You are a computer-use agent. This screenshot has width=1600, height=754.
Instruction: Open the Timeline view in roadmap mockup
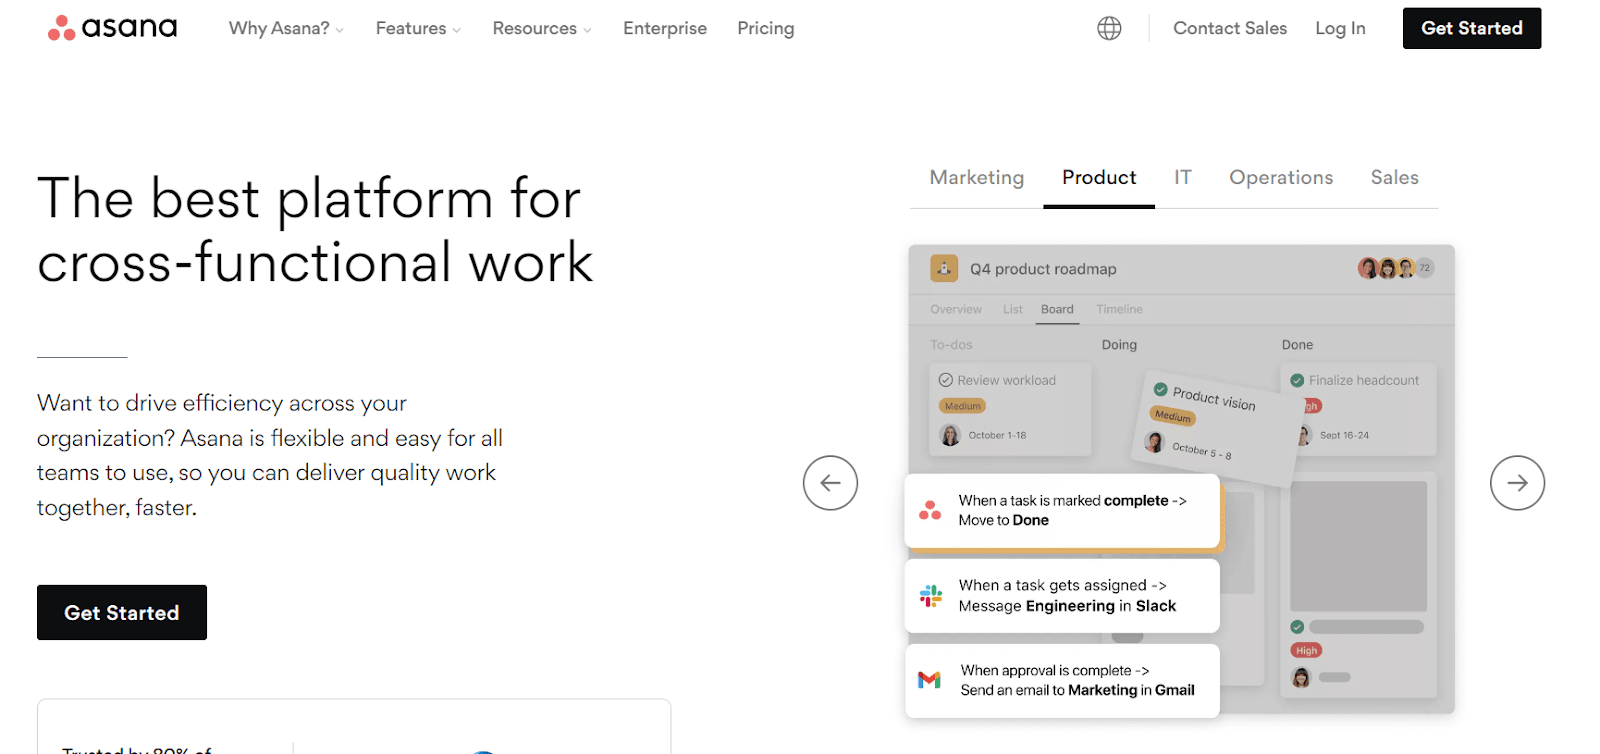click(x=1119, y=309)
